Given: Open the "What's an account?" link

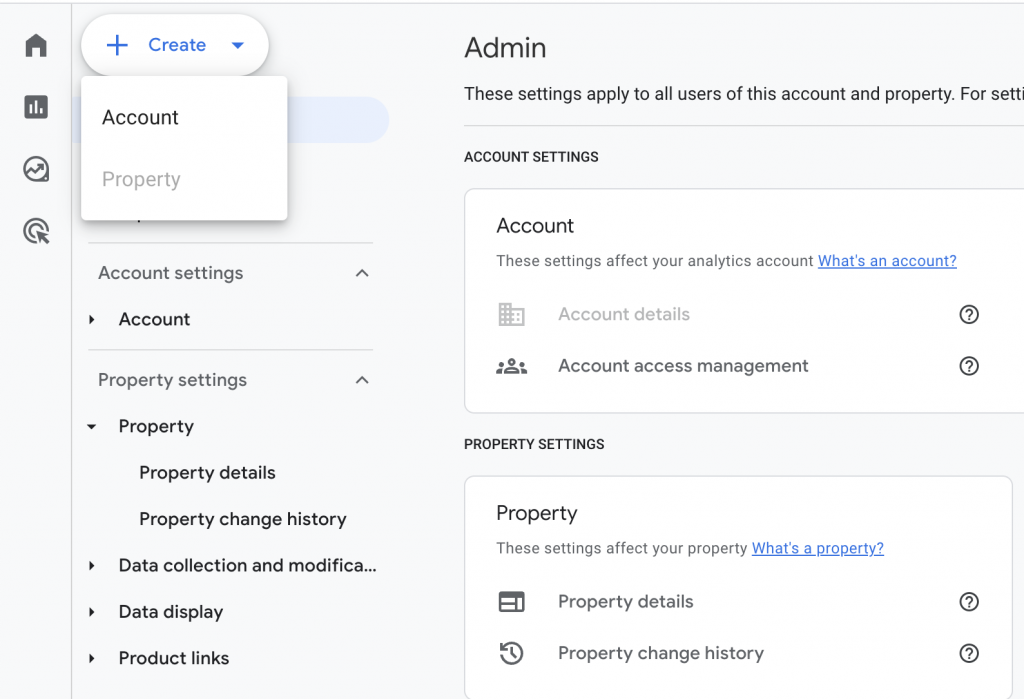Looking at the screenshot, I should click(x=887, y=261).
